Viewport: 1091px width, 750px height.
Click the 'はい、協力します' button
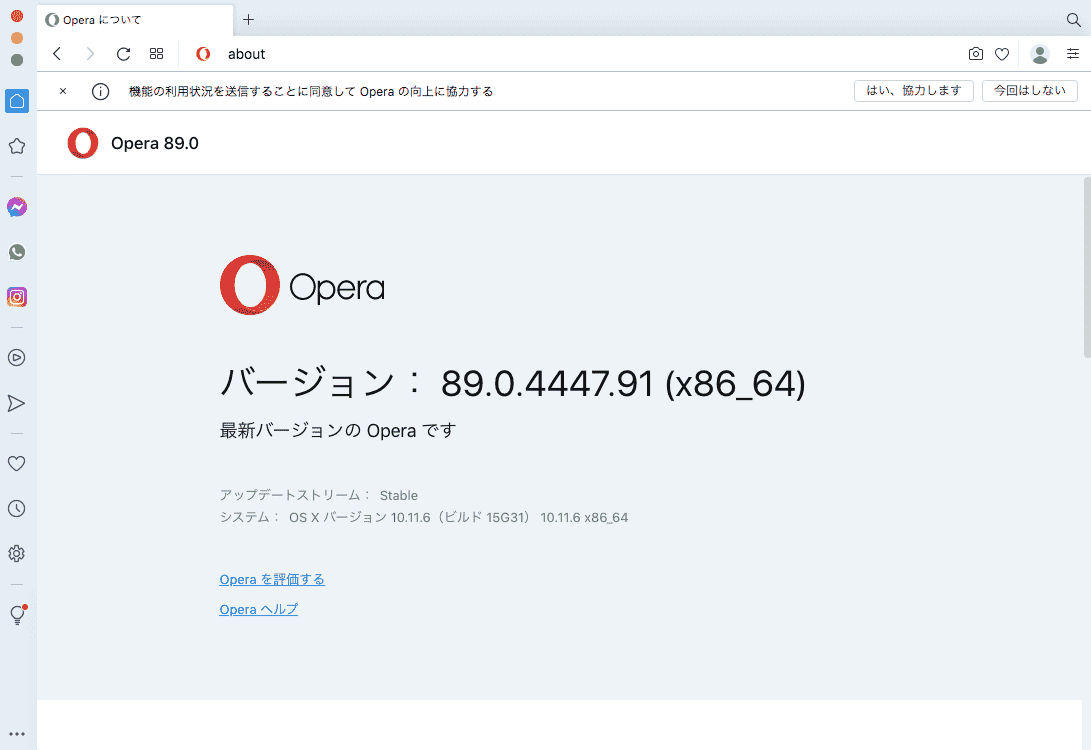point(914,91)
